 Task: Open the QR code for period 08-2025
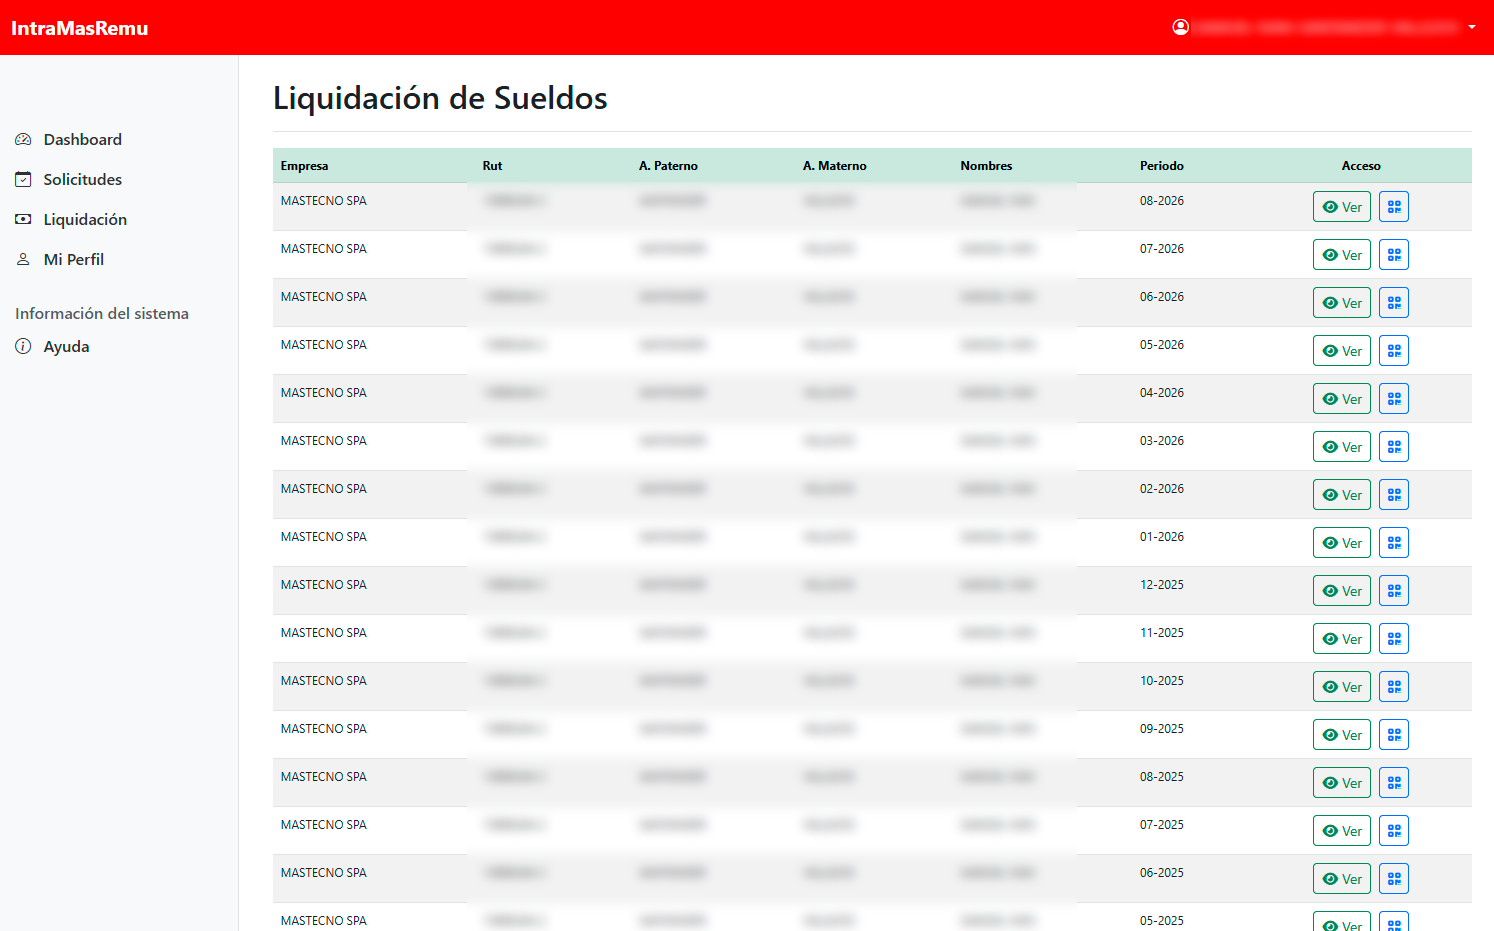(1394, 783)
